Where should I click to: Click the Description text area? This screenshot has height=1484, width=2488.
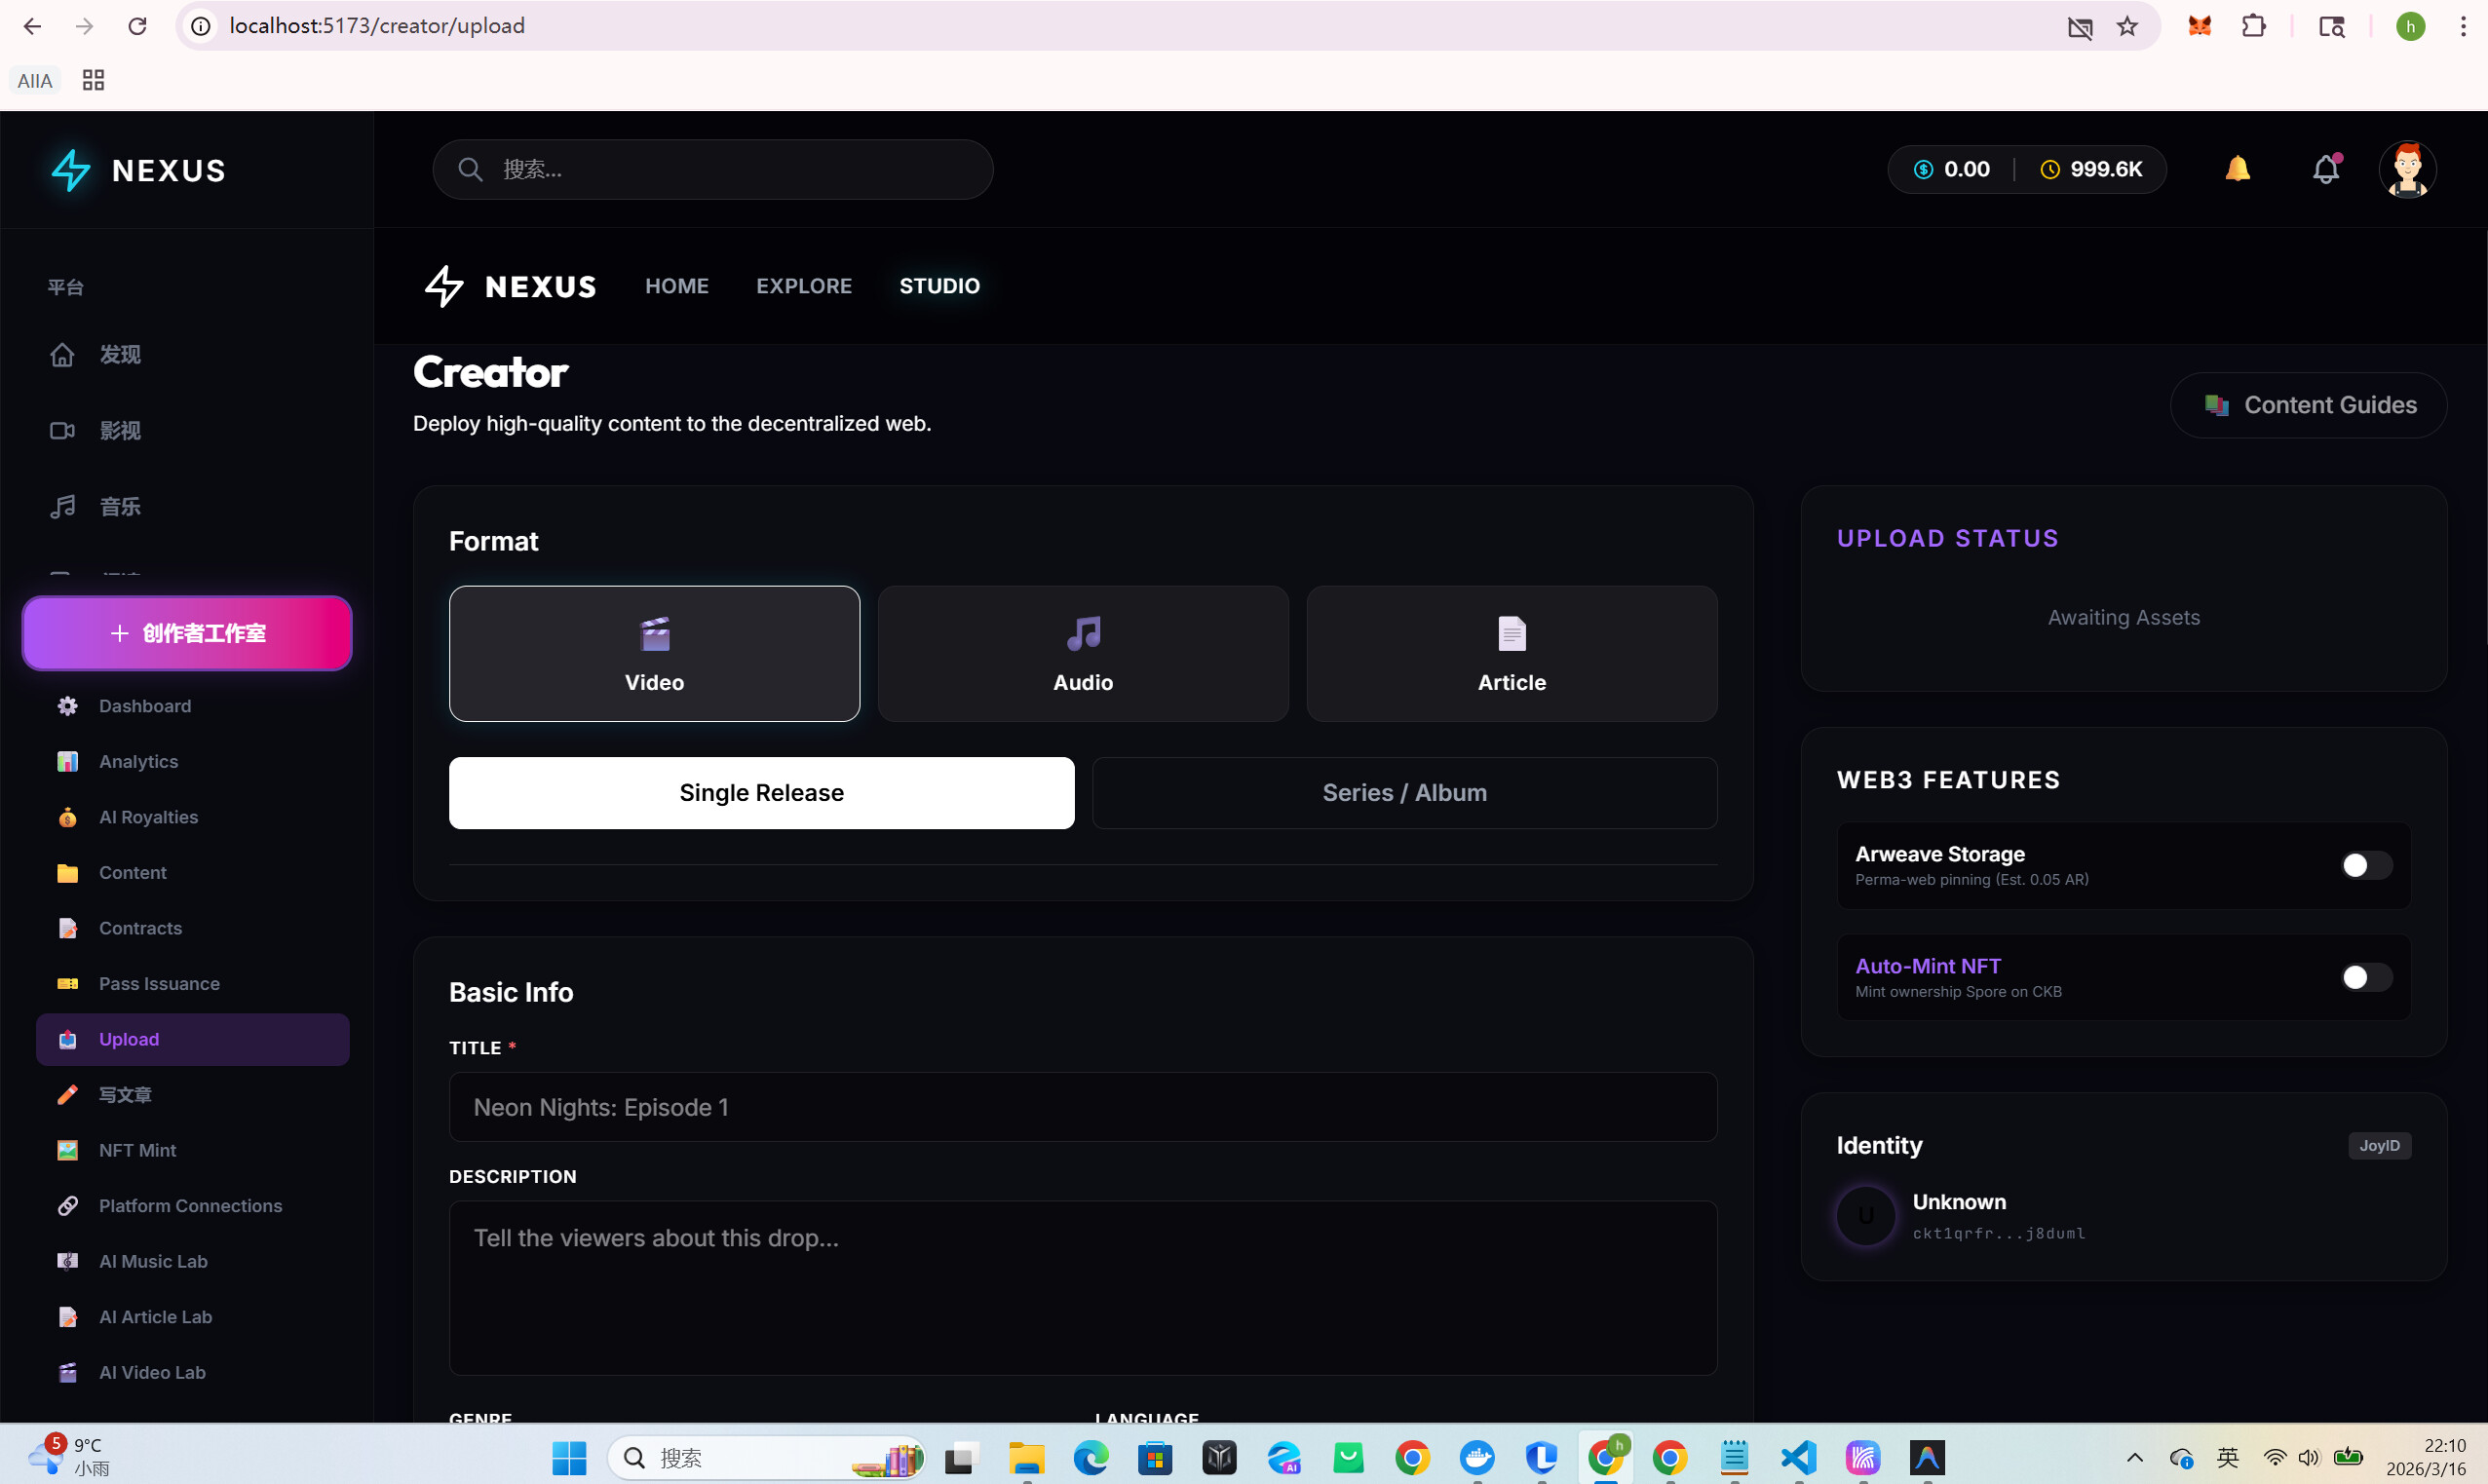(1083, 1288)
